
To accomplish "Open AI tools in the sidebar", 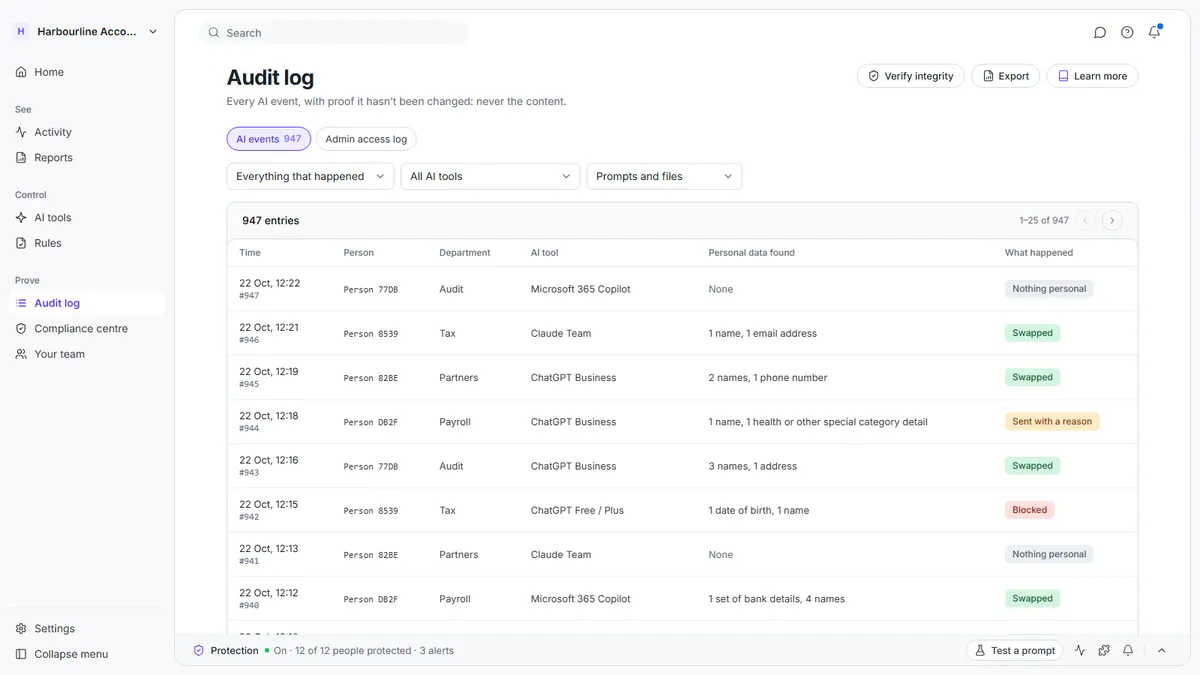I will pyautogui.click(x=85, y=217).
